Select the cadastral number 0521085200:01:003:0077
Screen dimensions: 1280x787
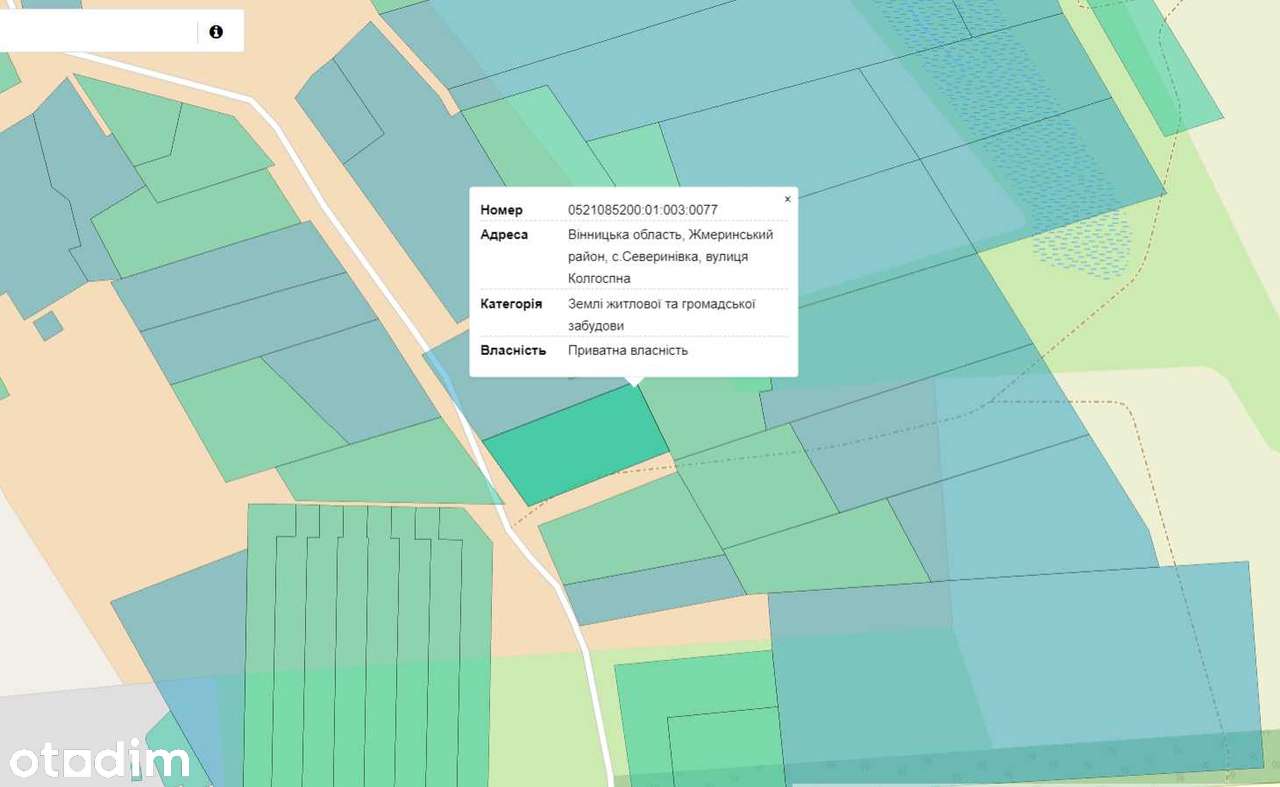tap(643, 210)
